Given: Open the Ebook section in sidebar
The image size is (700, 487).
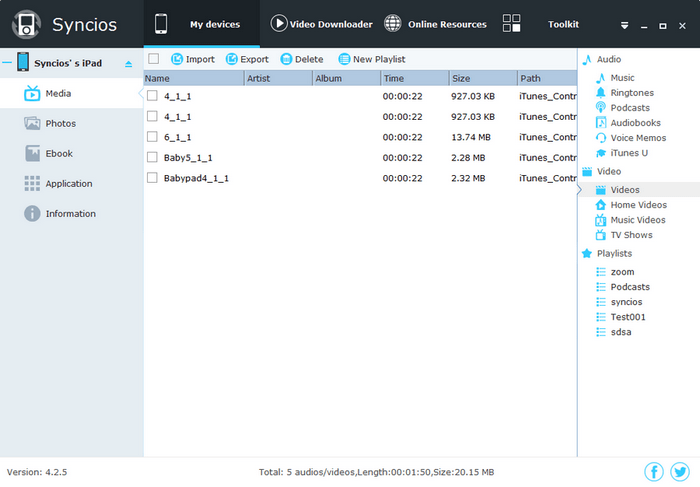Looking at the screenshot, I should (59, 154).
